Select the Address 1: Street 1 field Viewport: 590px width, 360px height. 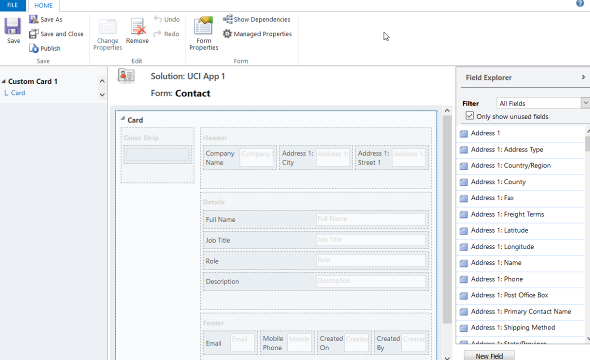click(x=392, y=158)
